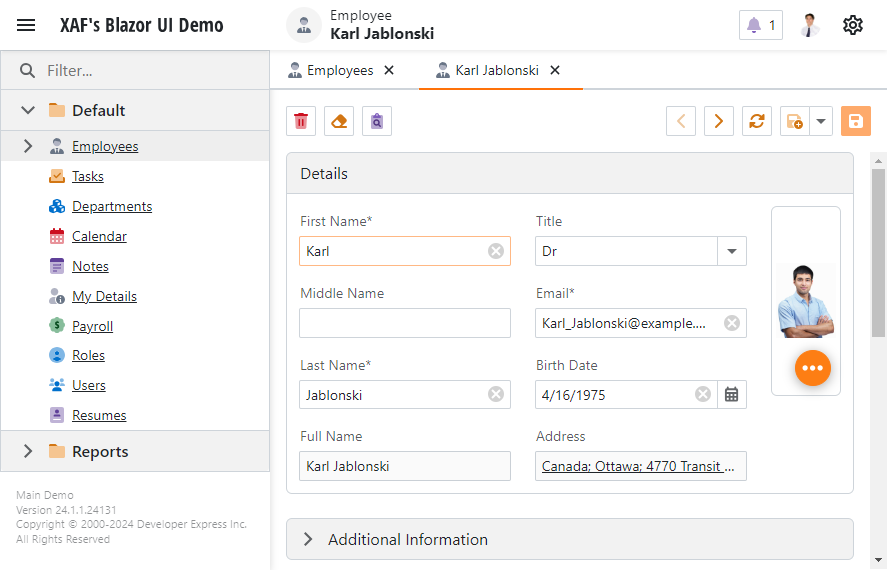Screen dimensions: 887x570
Task: Clear the Email field
Action: coord(732,323)
